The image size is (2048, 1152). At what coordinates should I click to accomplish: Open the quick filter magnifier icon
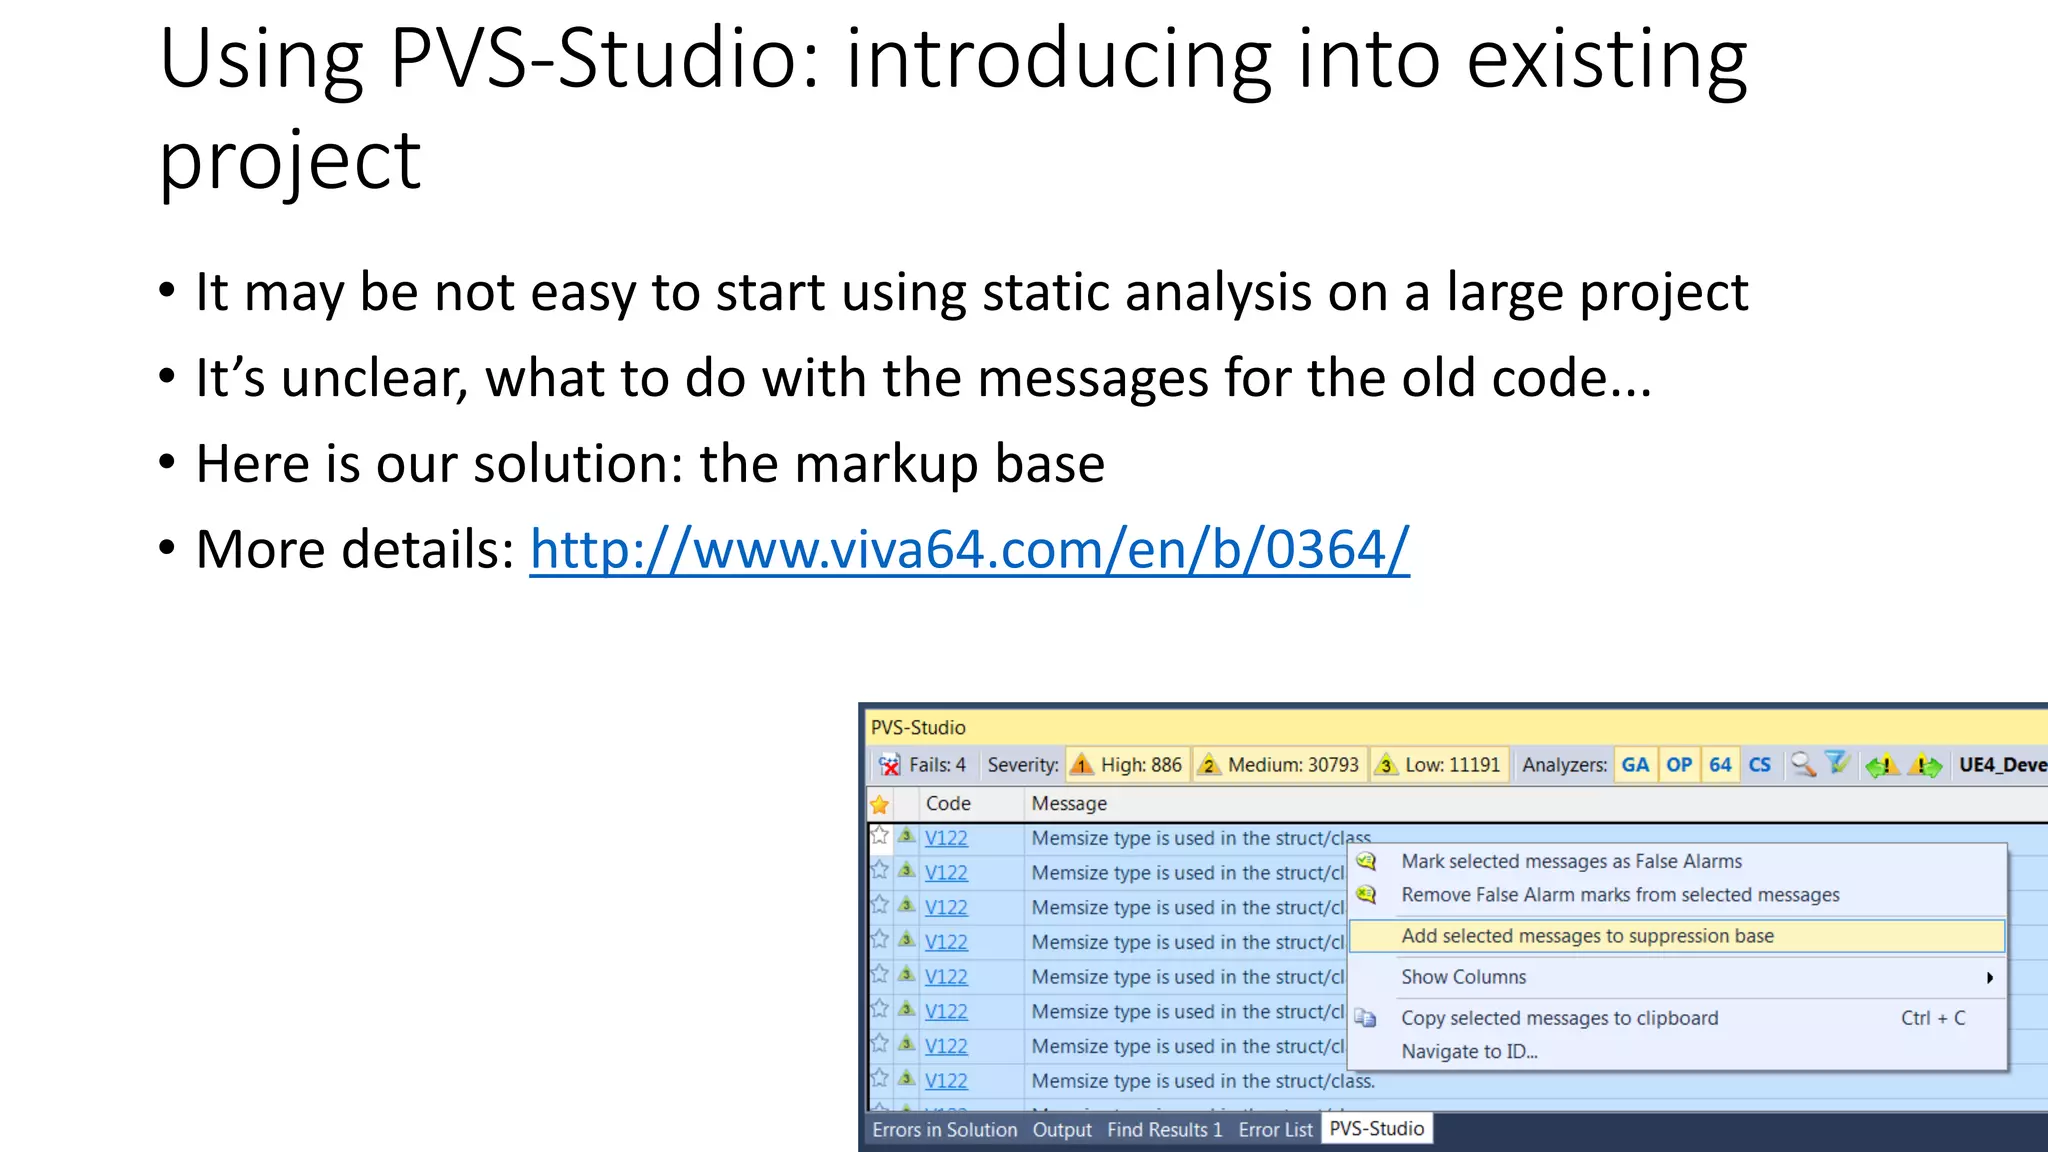[1802, 765]
